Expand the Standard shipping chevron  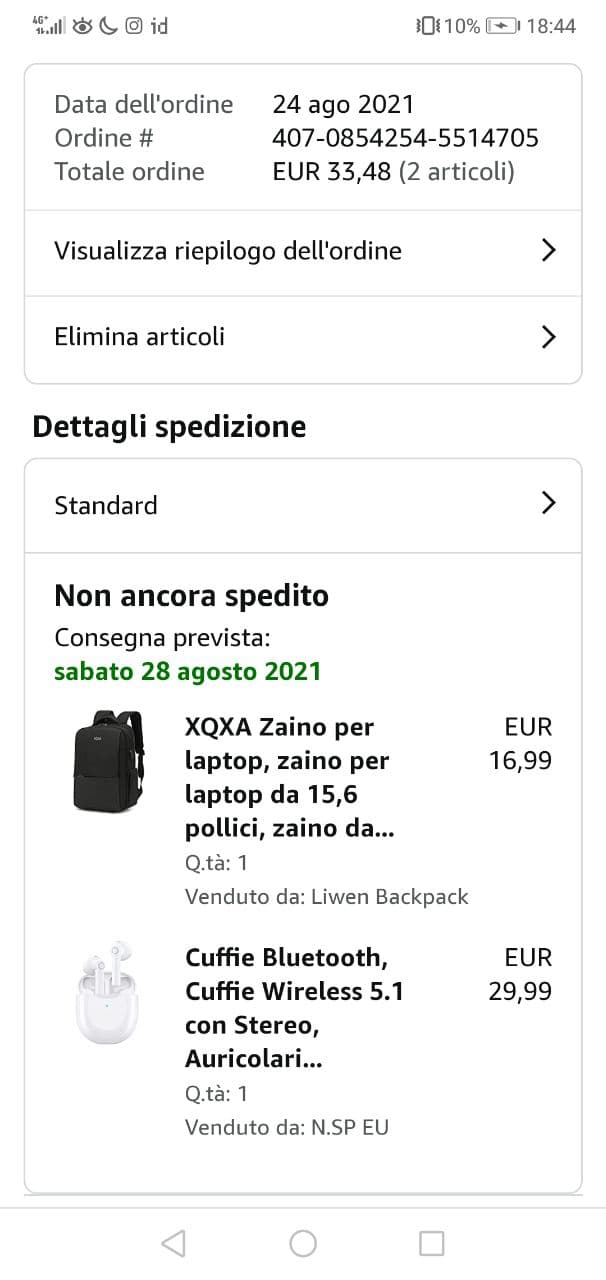coord(548,504)
